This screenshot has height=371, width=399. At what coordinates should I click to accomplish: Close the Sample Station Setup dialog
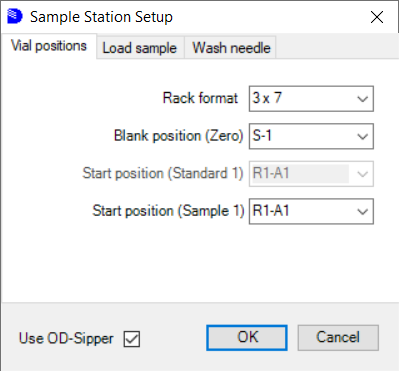377,17
